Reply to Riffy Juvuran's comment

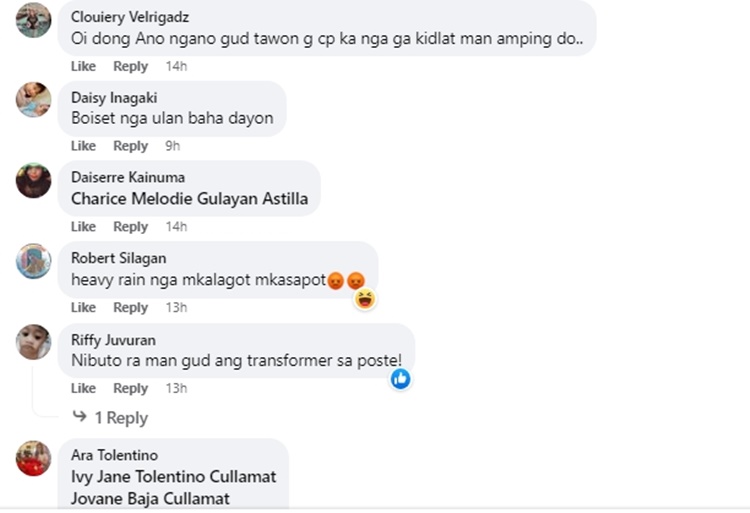pos(130,388)
